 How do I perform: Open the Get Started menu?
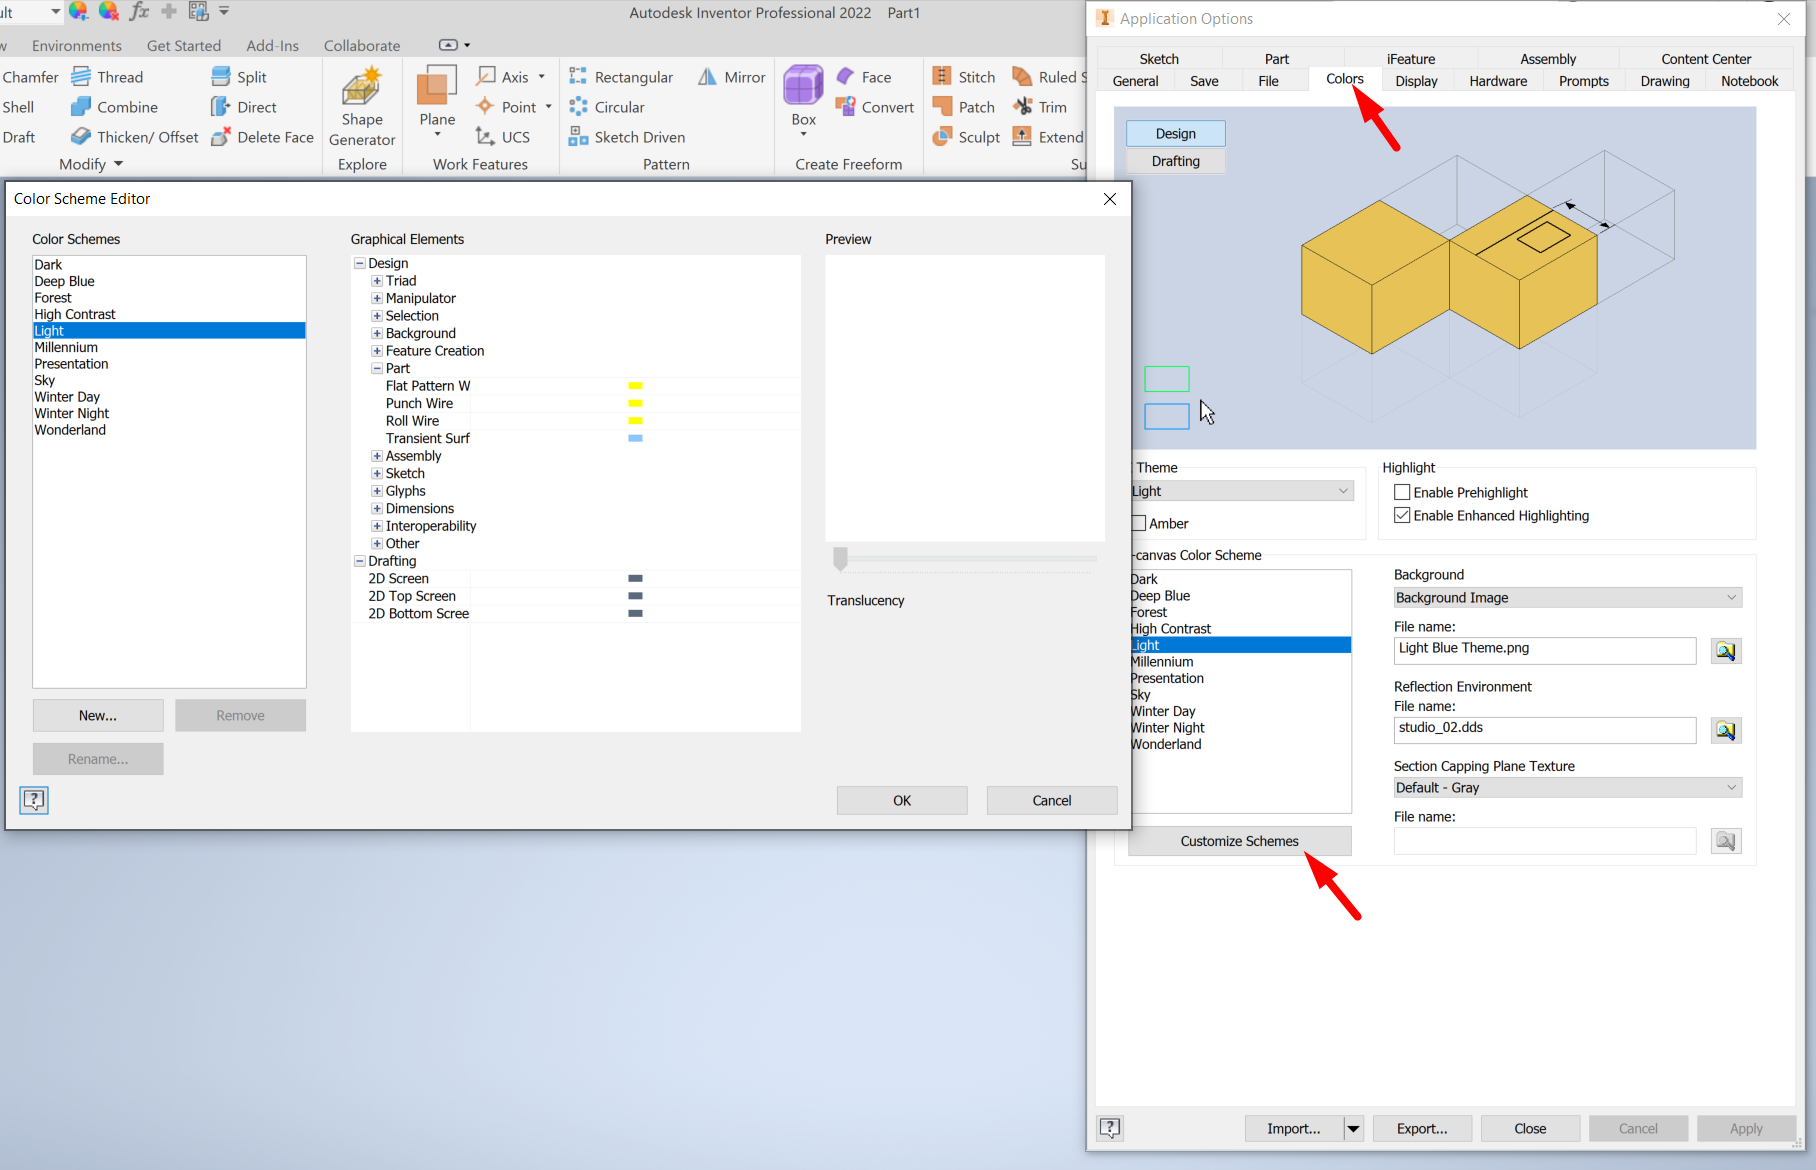tap(184, 45)
